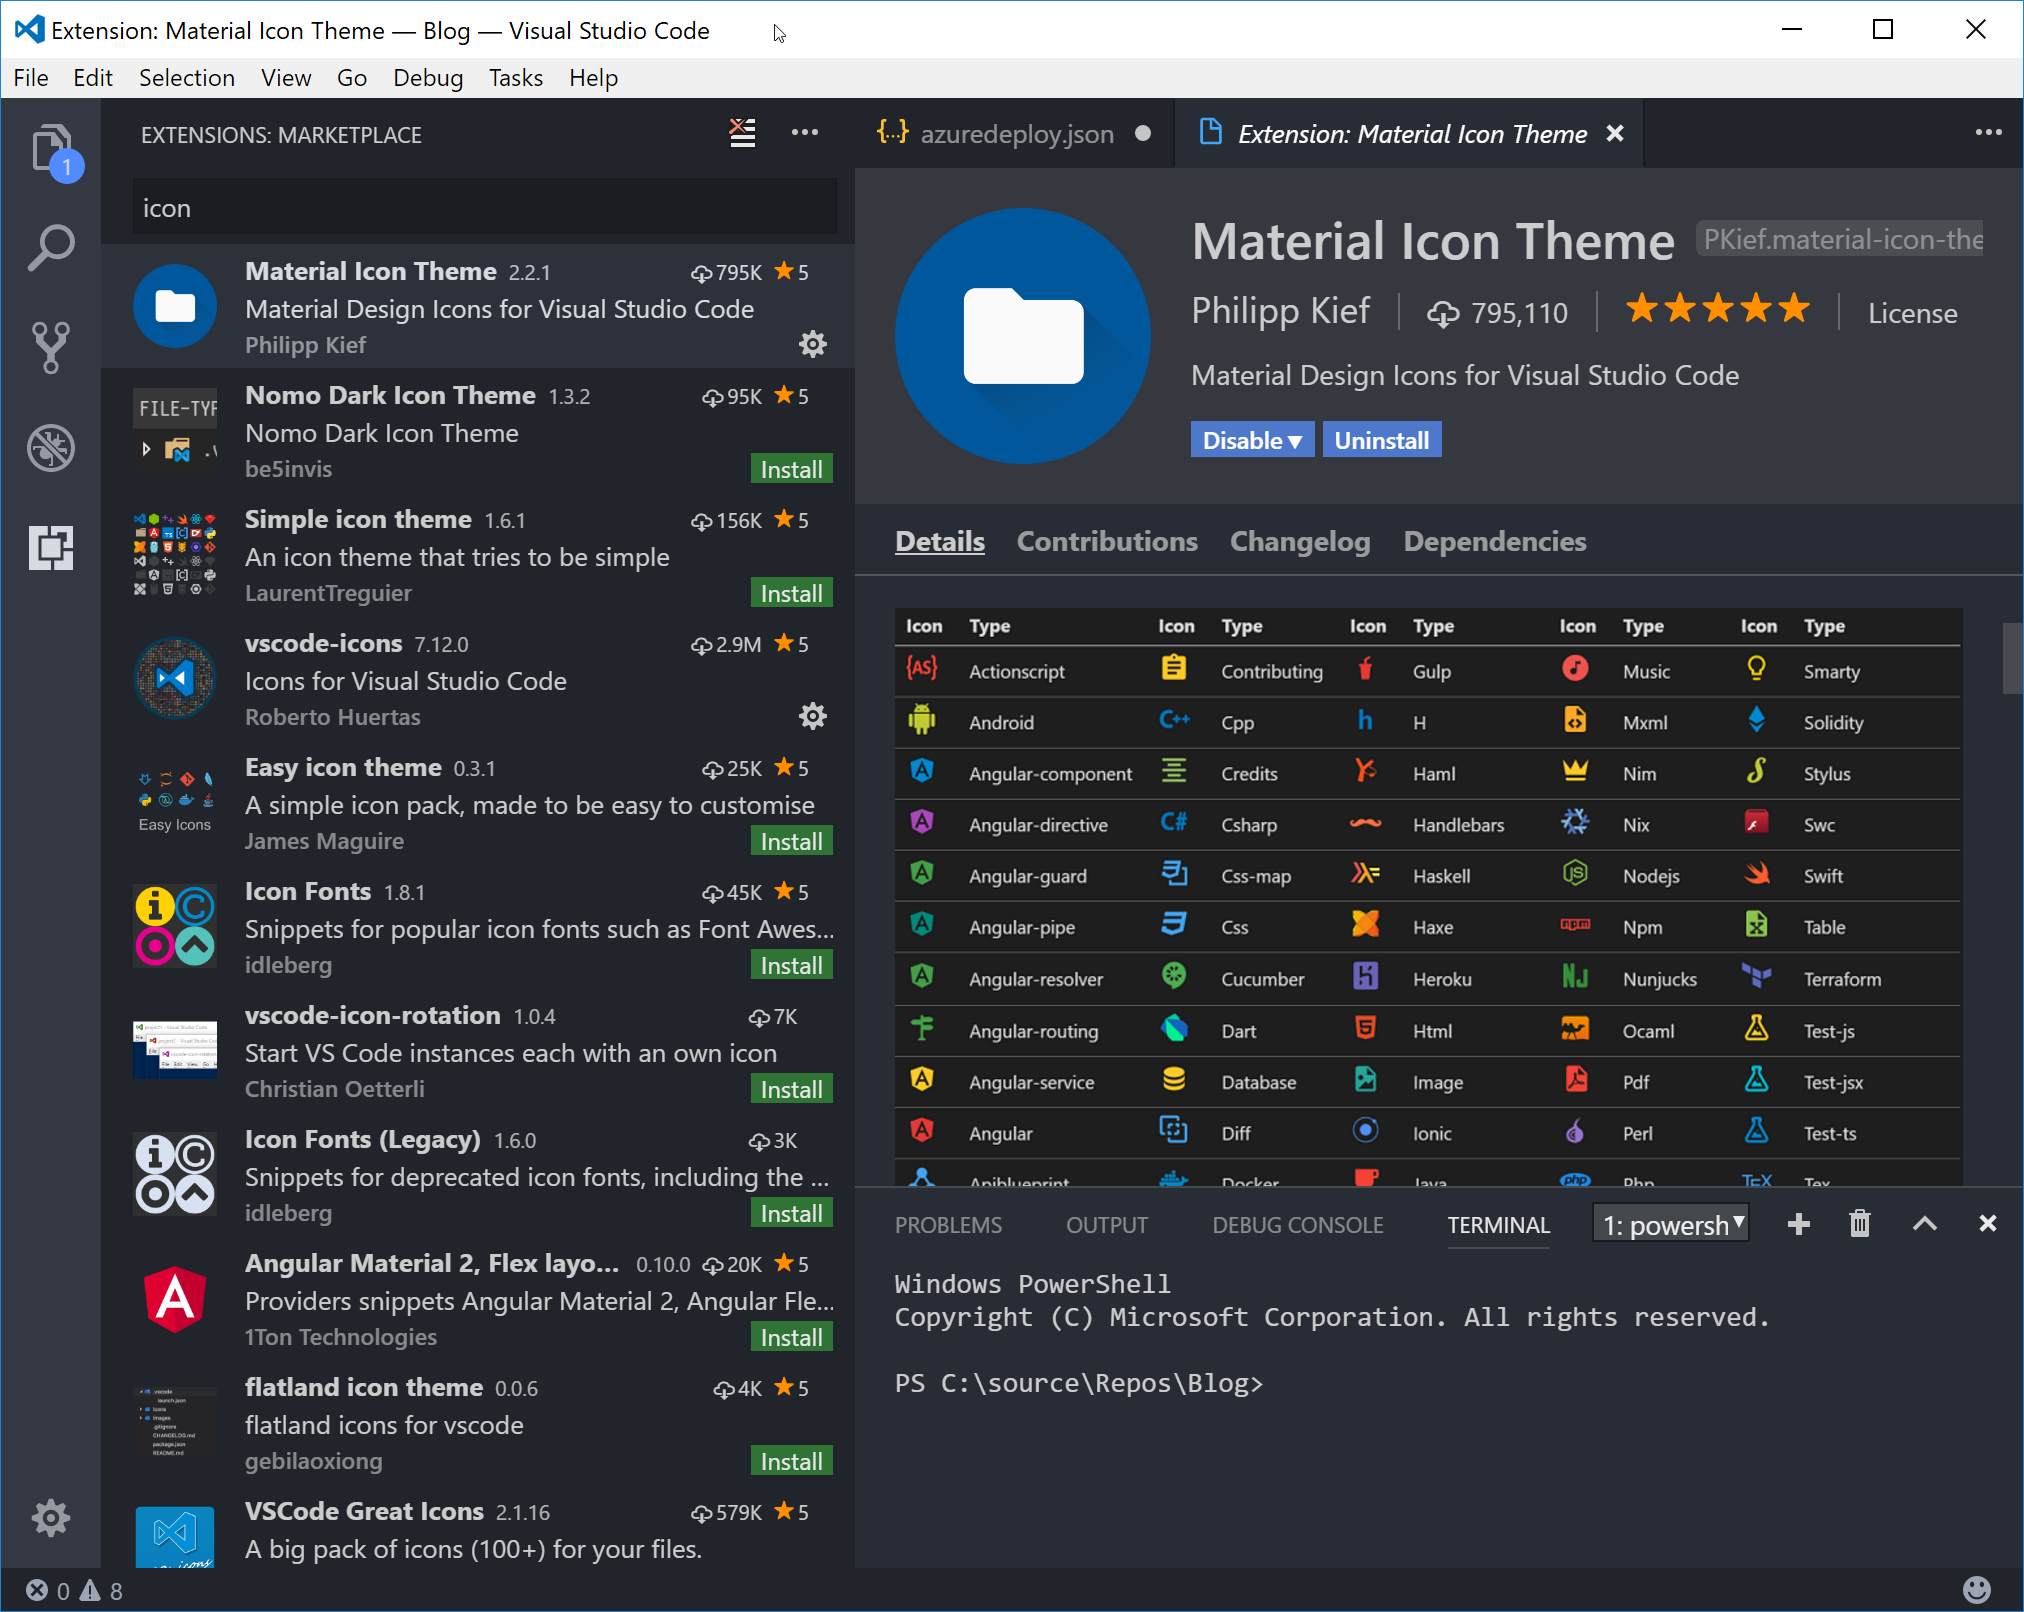This screenshot has width=2024, height=1612.
Task: Open extensions panel more actions ellipsis
Action: coord(804,133)
